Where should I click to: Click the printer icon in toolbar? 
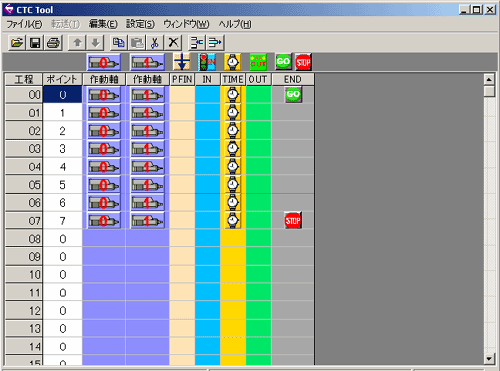pyautogui.click(x=53, y=43)
